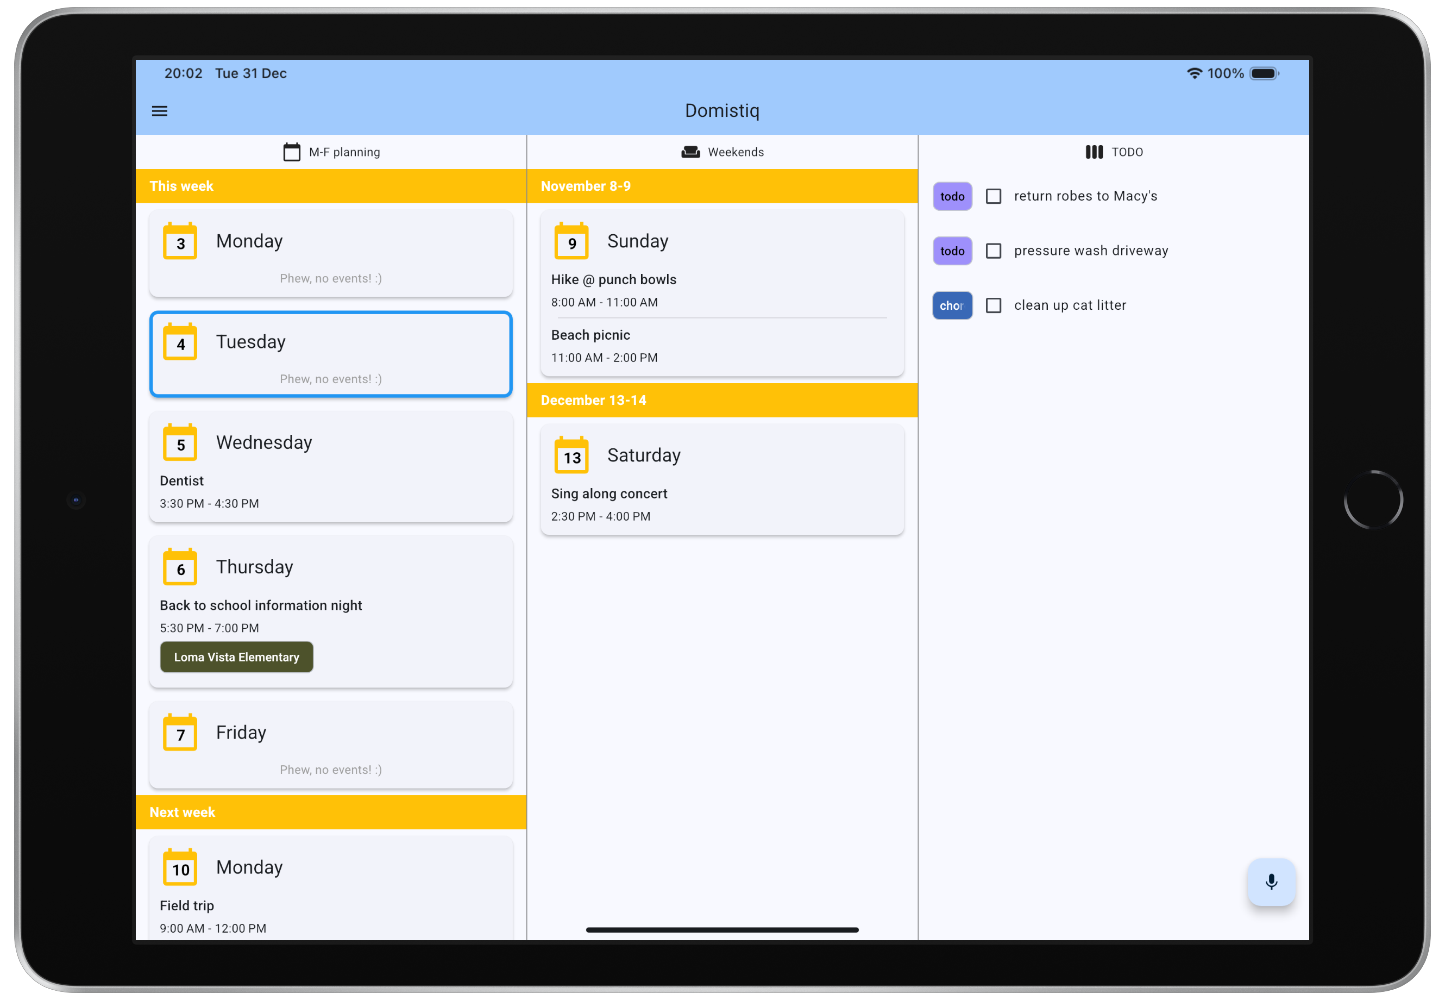
Task: Click the calendar icon beside M-F planning
Action: tap(291, 151)
